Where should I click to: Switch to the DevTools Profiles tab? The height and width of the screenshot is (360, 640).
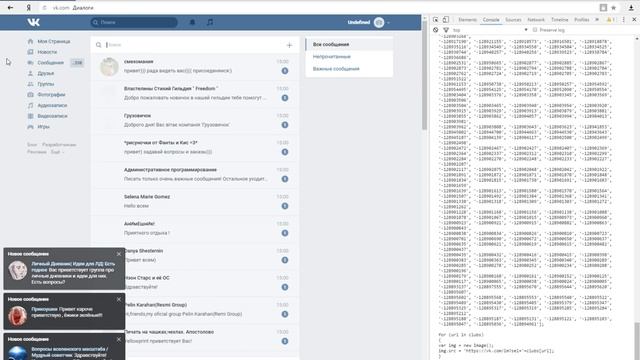click(582, 20)
